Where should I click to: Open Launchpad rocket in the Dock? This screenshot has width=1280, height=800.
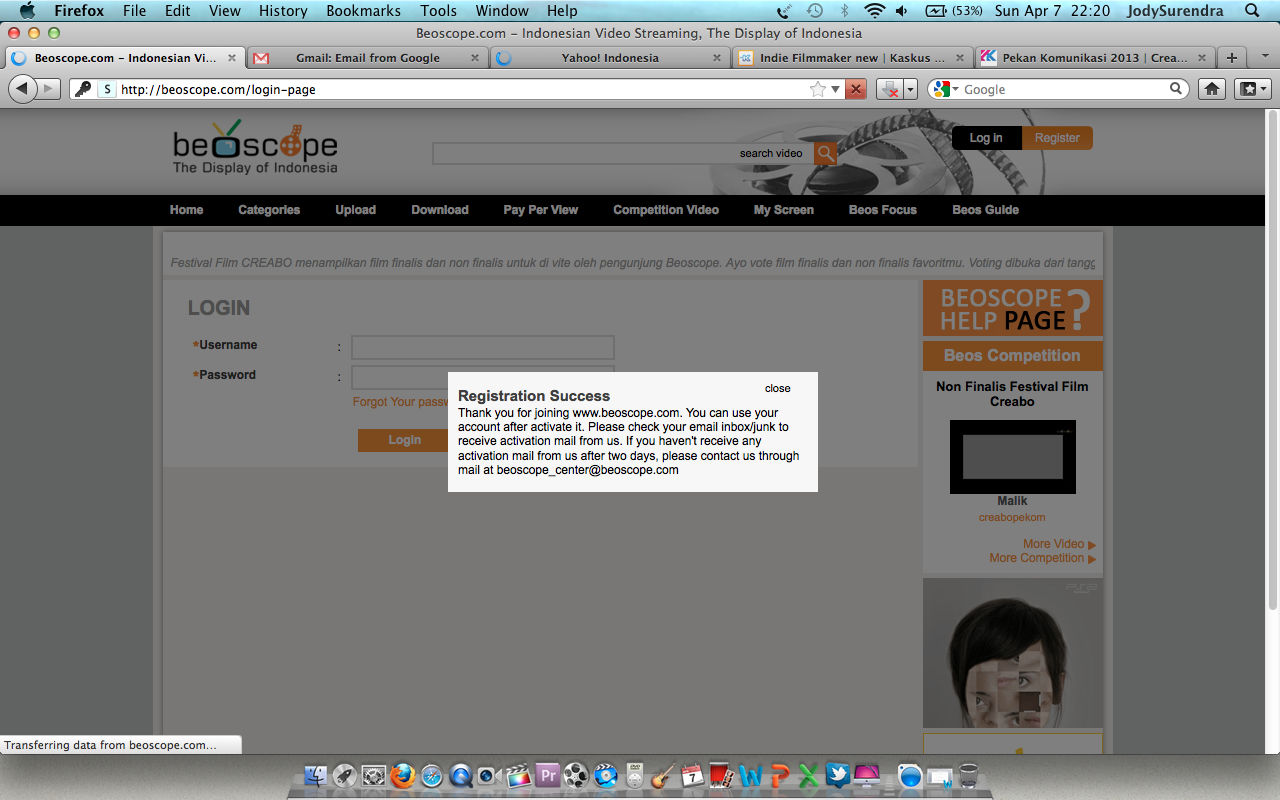click(x=345, y=775)
